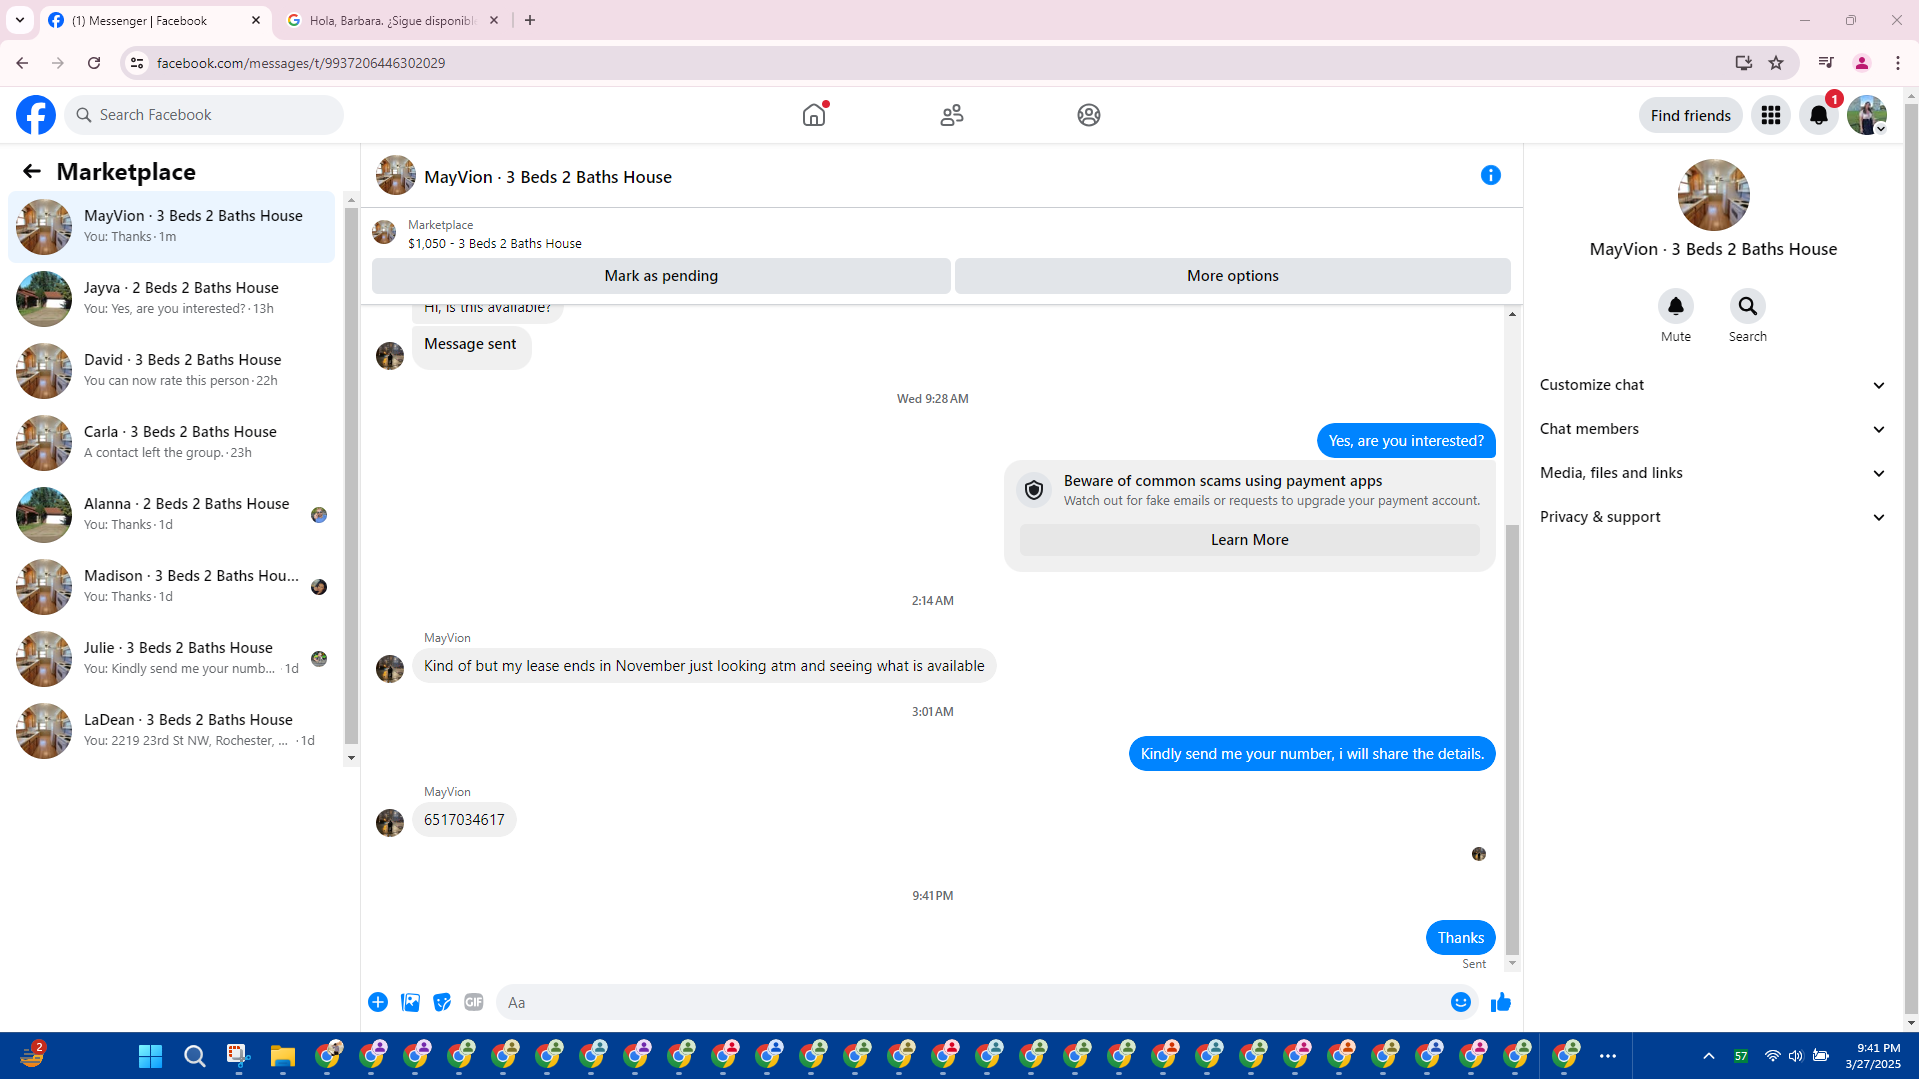This screenshot has width=1919, height=1079.
Task: Switch to the Messenger | Facebook tab
Action: (155, 20)
